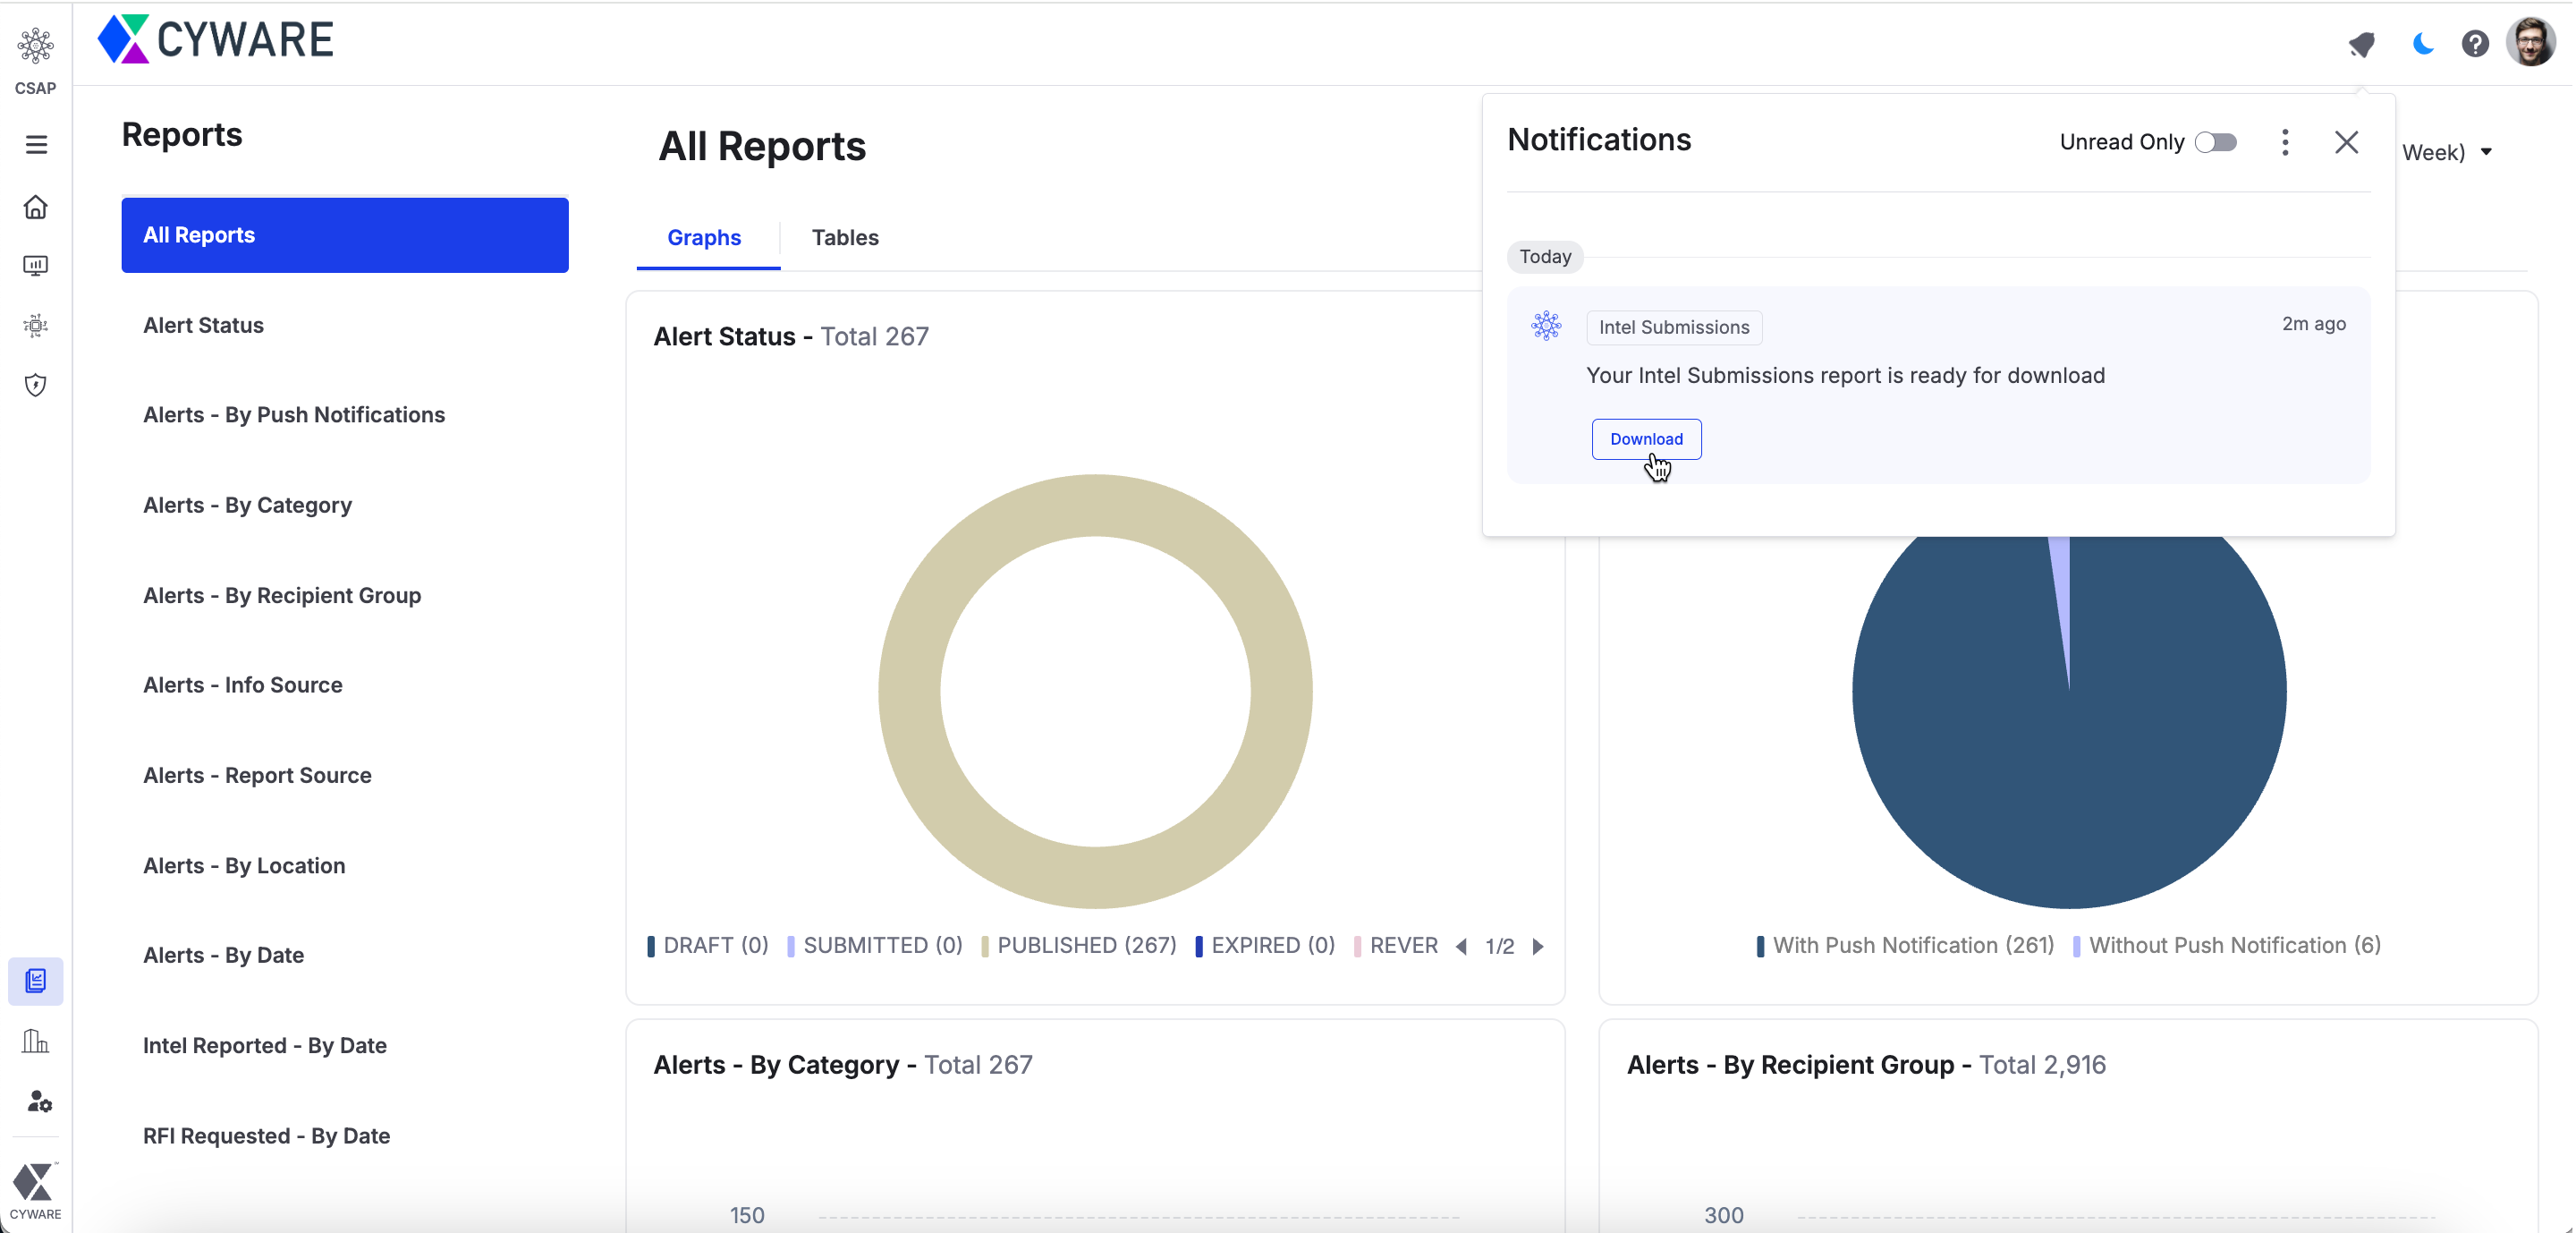Switch to the Graphs tab
The height and width of the screenshot is (1233, 2576).
click(705, 238)
